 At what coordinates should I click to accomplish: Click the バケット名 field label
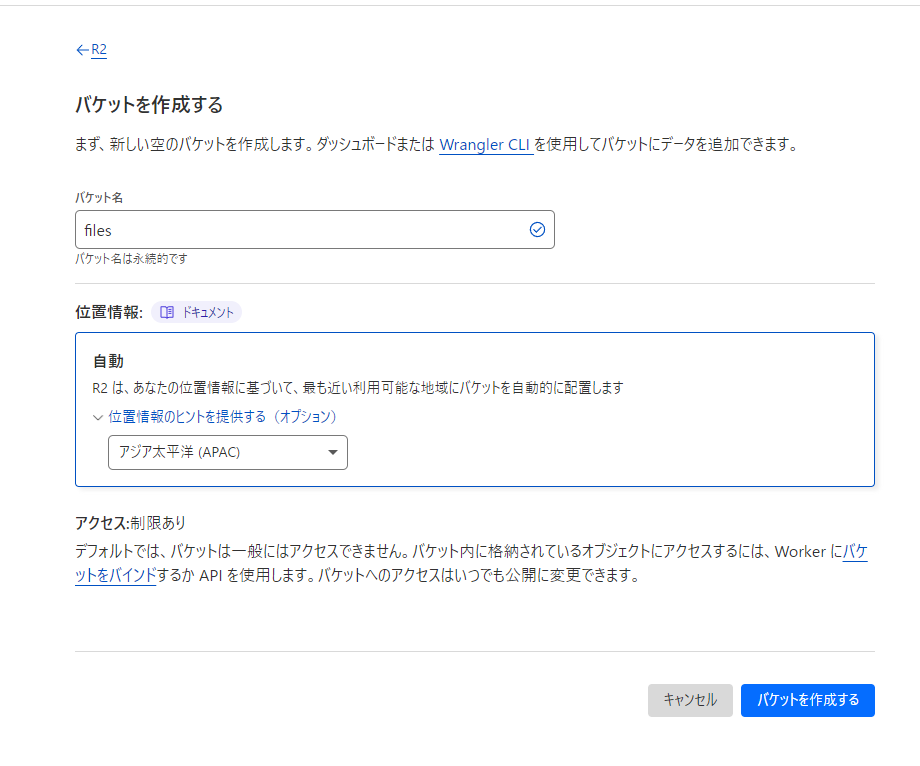[99, 198]
